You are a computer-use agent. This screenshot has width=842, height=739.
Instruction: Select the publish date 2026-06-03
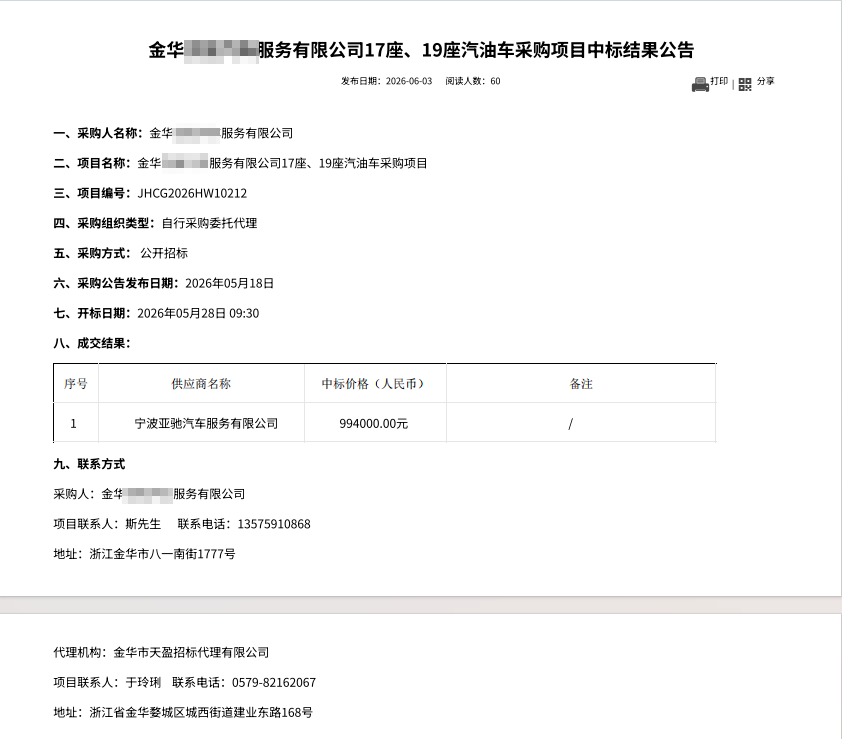(x=409, y=81)
